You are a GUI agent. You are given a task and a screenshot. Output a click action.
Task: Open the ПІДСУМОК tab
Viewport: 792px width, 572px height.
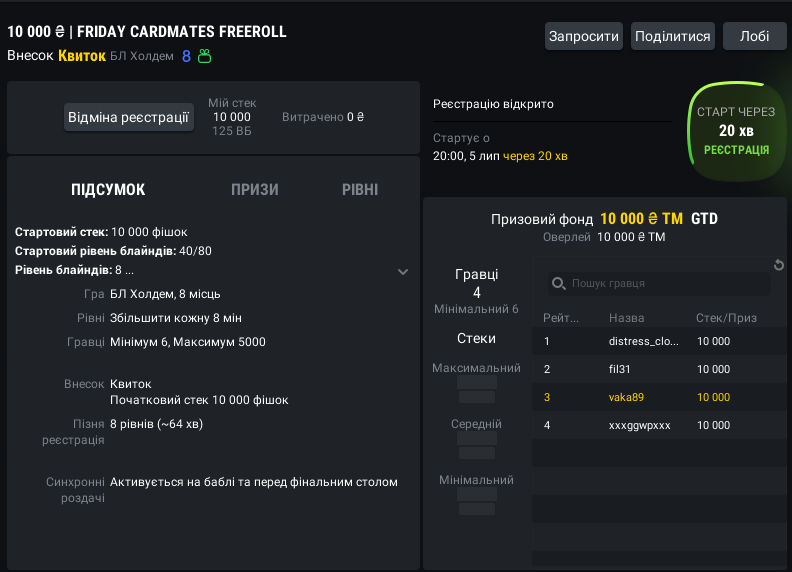click(x=108, y=190)
